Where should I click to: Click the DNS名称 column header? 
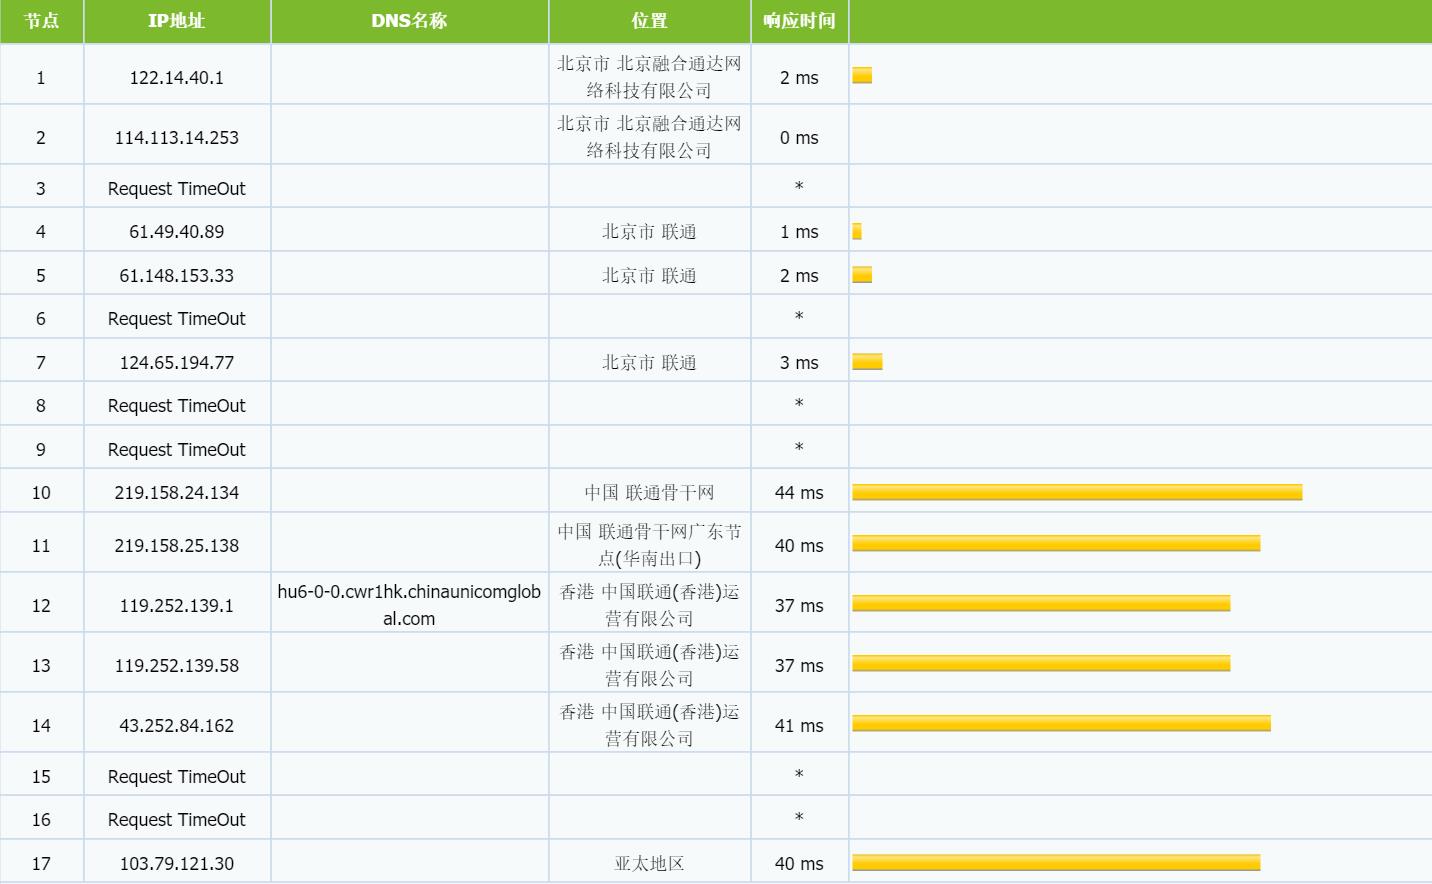click(x=409, y=21)
